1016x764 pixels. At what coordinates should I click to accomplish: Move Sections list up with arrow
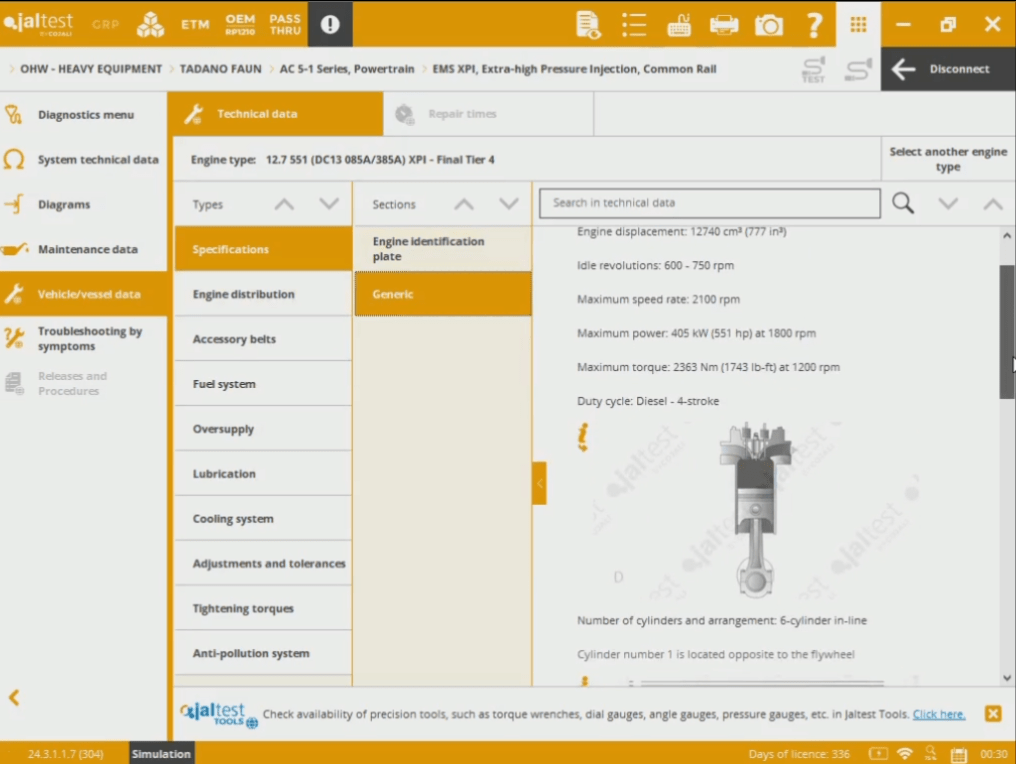click(x=464, y=204)
